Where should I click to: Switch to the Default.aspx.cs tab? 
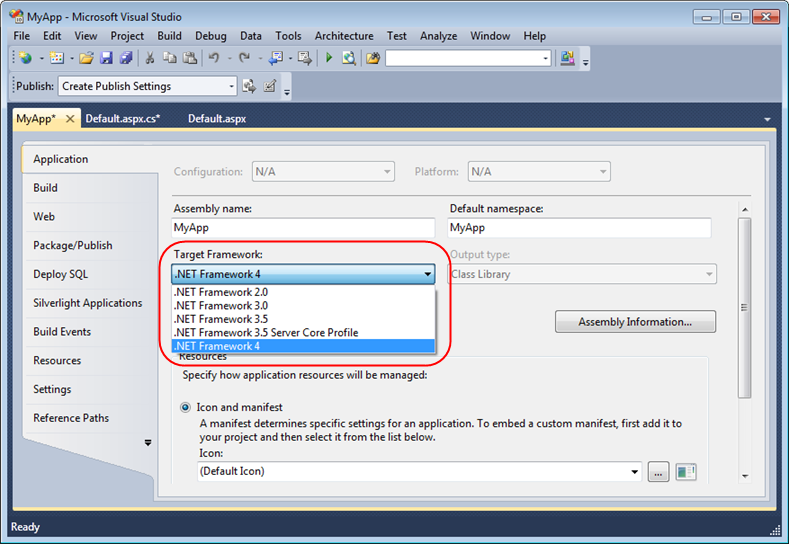123,119
